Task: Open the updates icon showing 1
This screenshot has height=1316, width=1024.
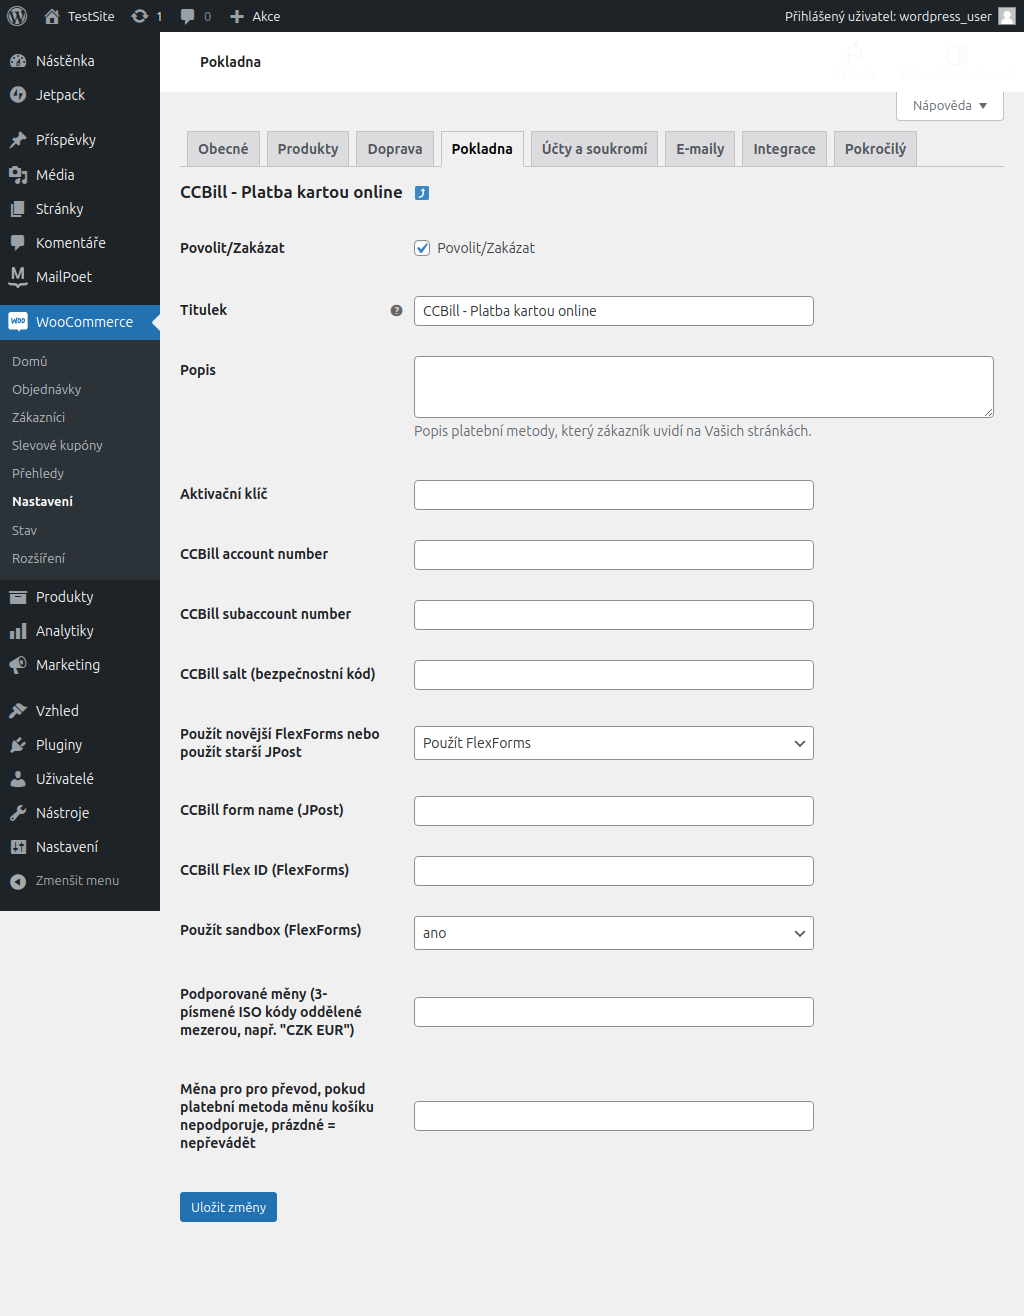Action: pos(140,16)
